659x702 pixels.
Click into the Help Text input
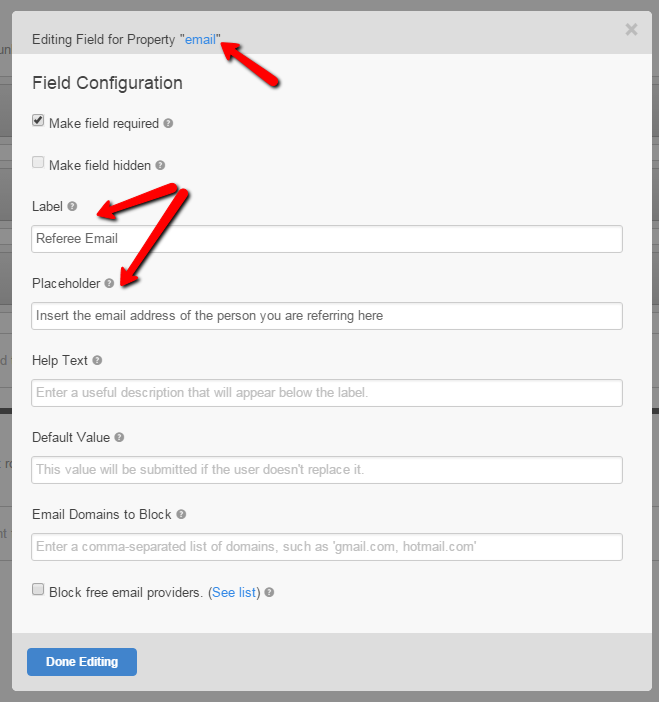point(327,393)
